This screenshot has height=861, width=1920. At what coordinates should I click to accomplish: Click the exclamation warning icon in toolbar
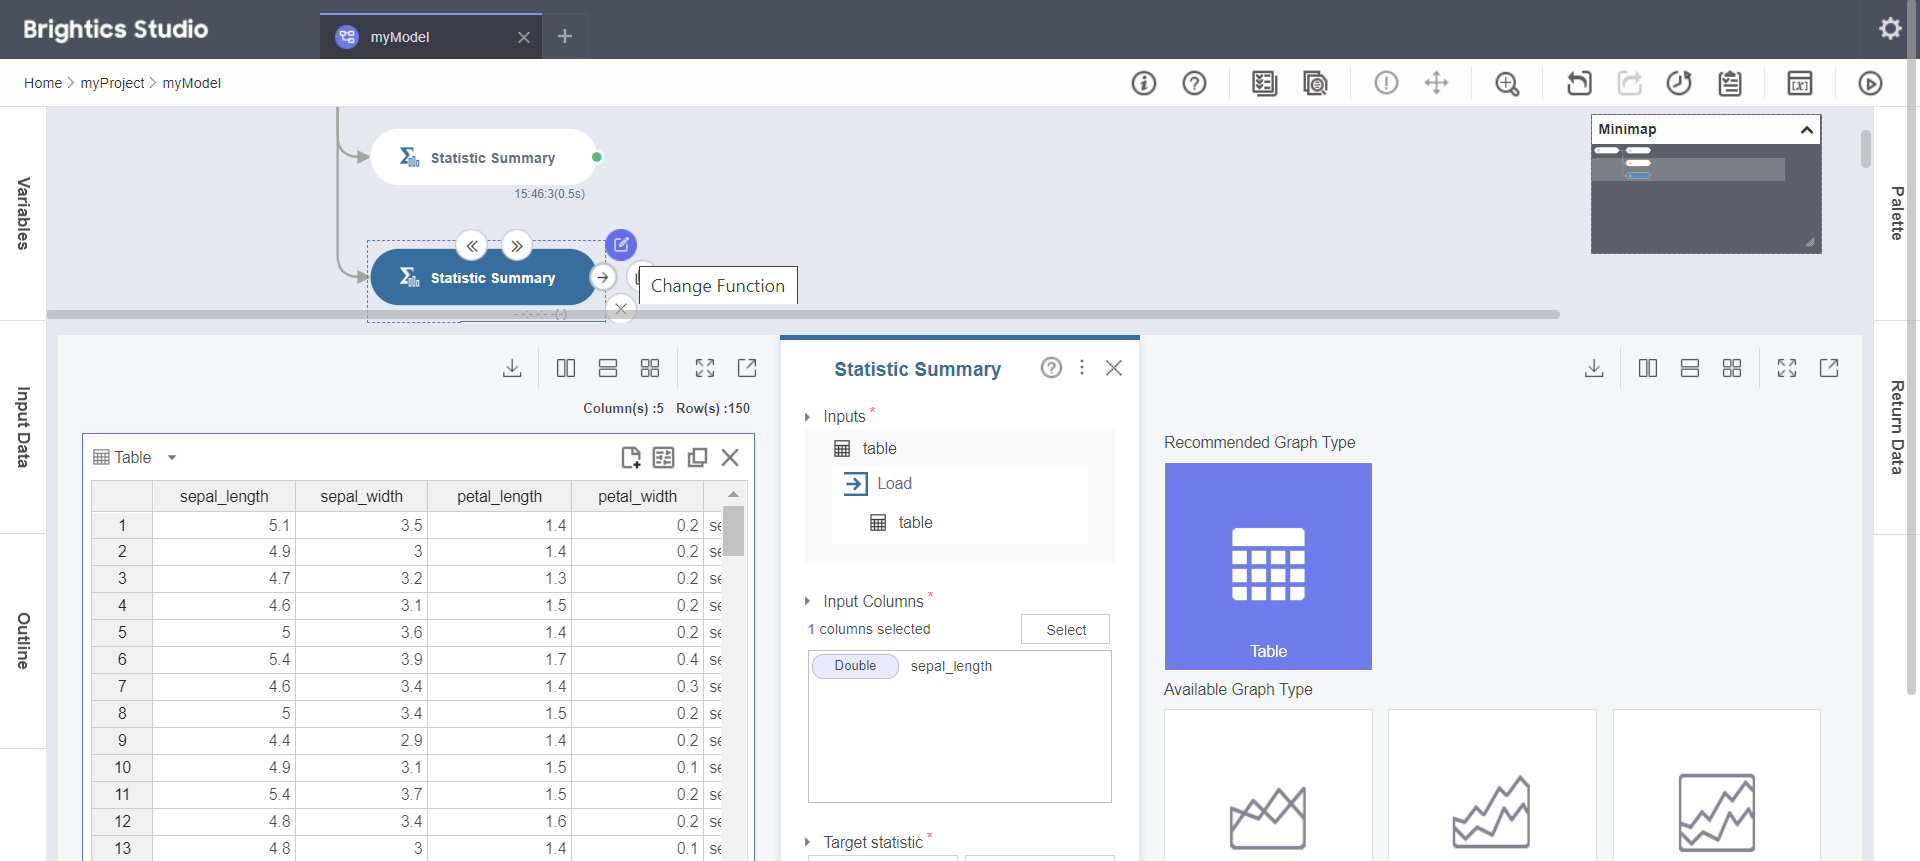tap(1386, 83)
